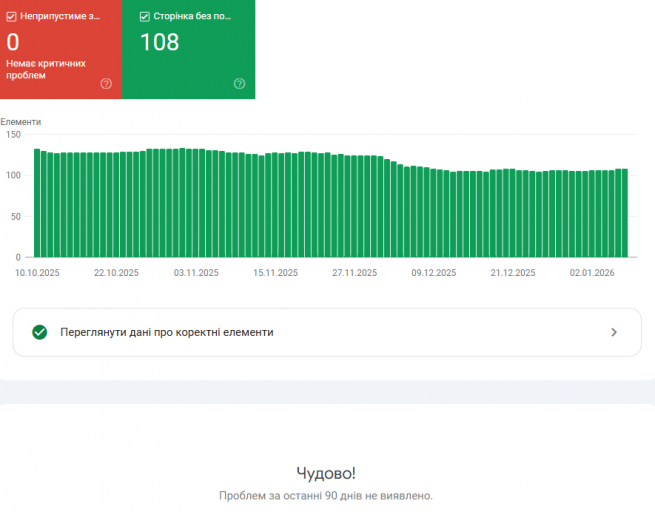Screen dimensions: 655x512
Task: Uncheck the red 'Неприпустиме з...' checkbox
Action: (x=11, y=17)
